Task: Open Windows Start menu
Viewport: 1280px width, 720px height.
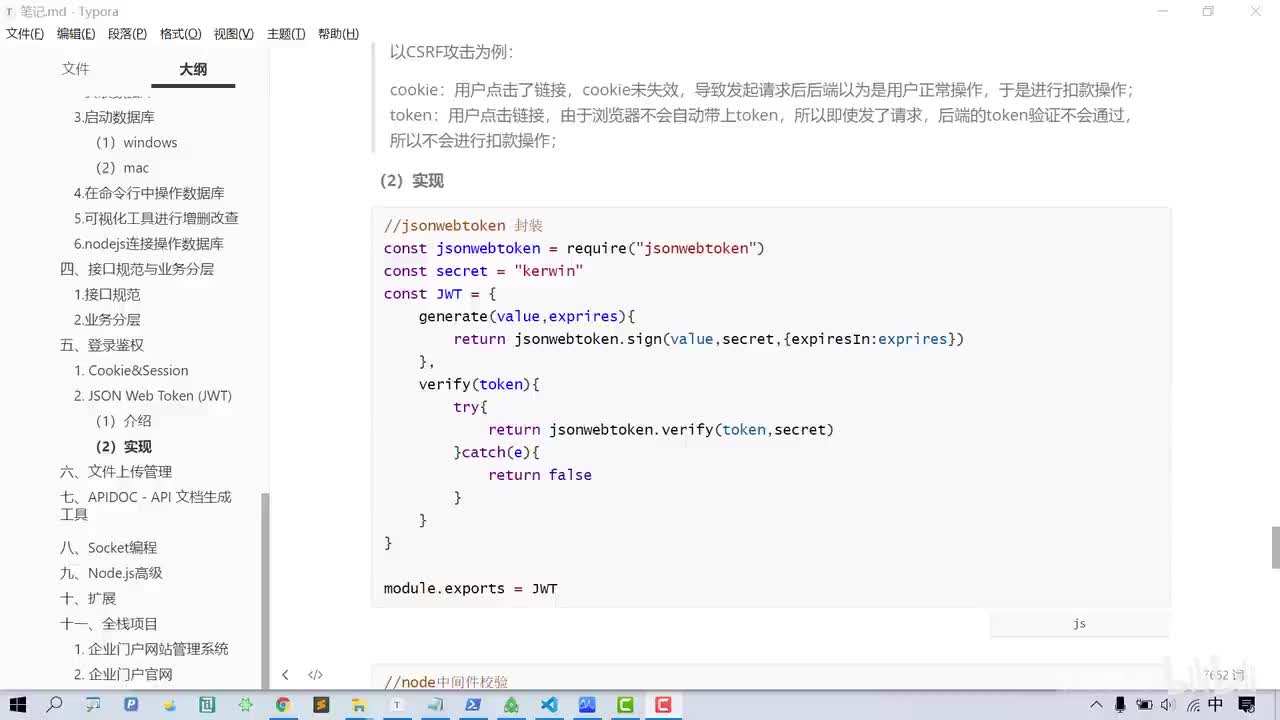Action: pyautogui.click(x=17, y=705)
